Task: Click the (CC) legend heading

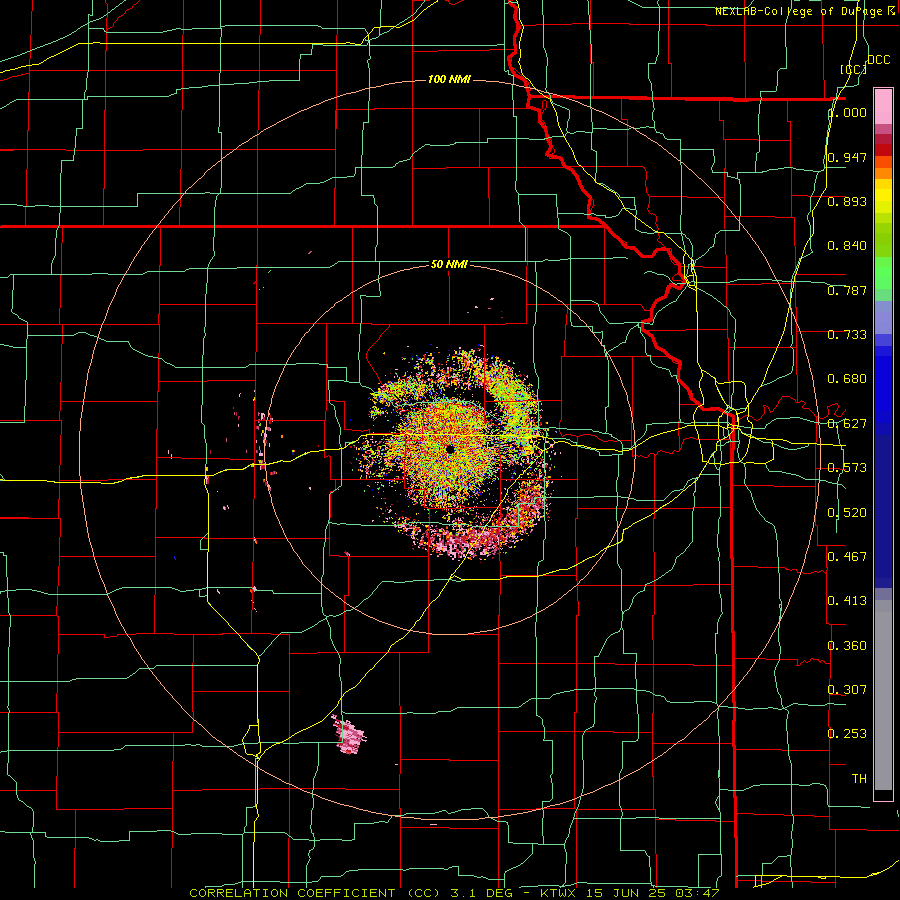Action: (854, 69)
